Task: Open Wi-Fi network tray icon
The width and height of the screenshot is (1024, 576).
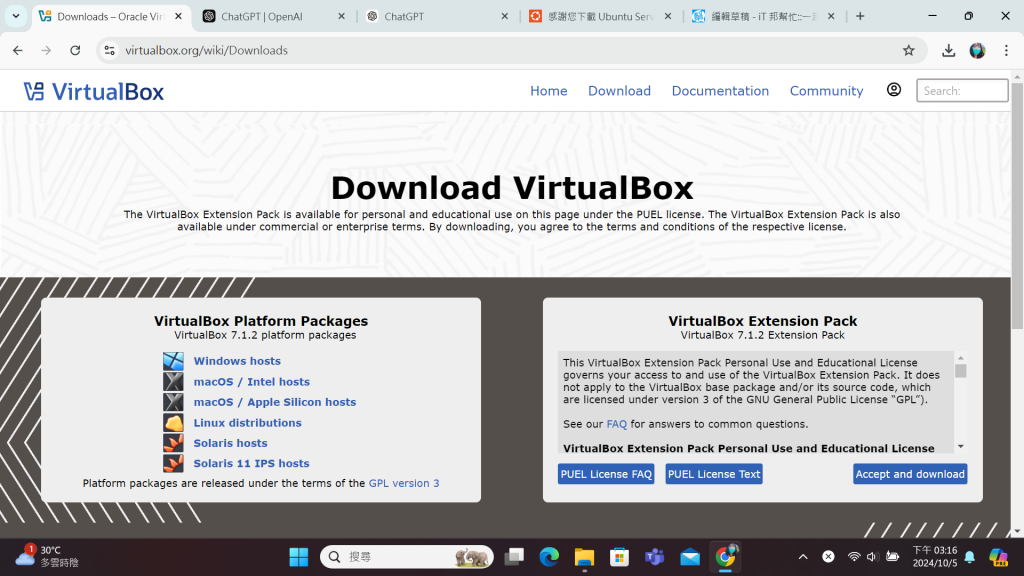Action: point(854,556)
